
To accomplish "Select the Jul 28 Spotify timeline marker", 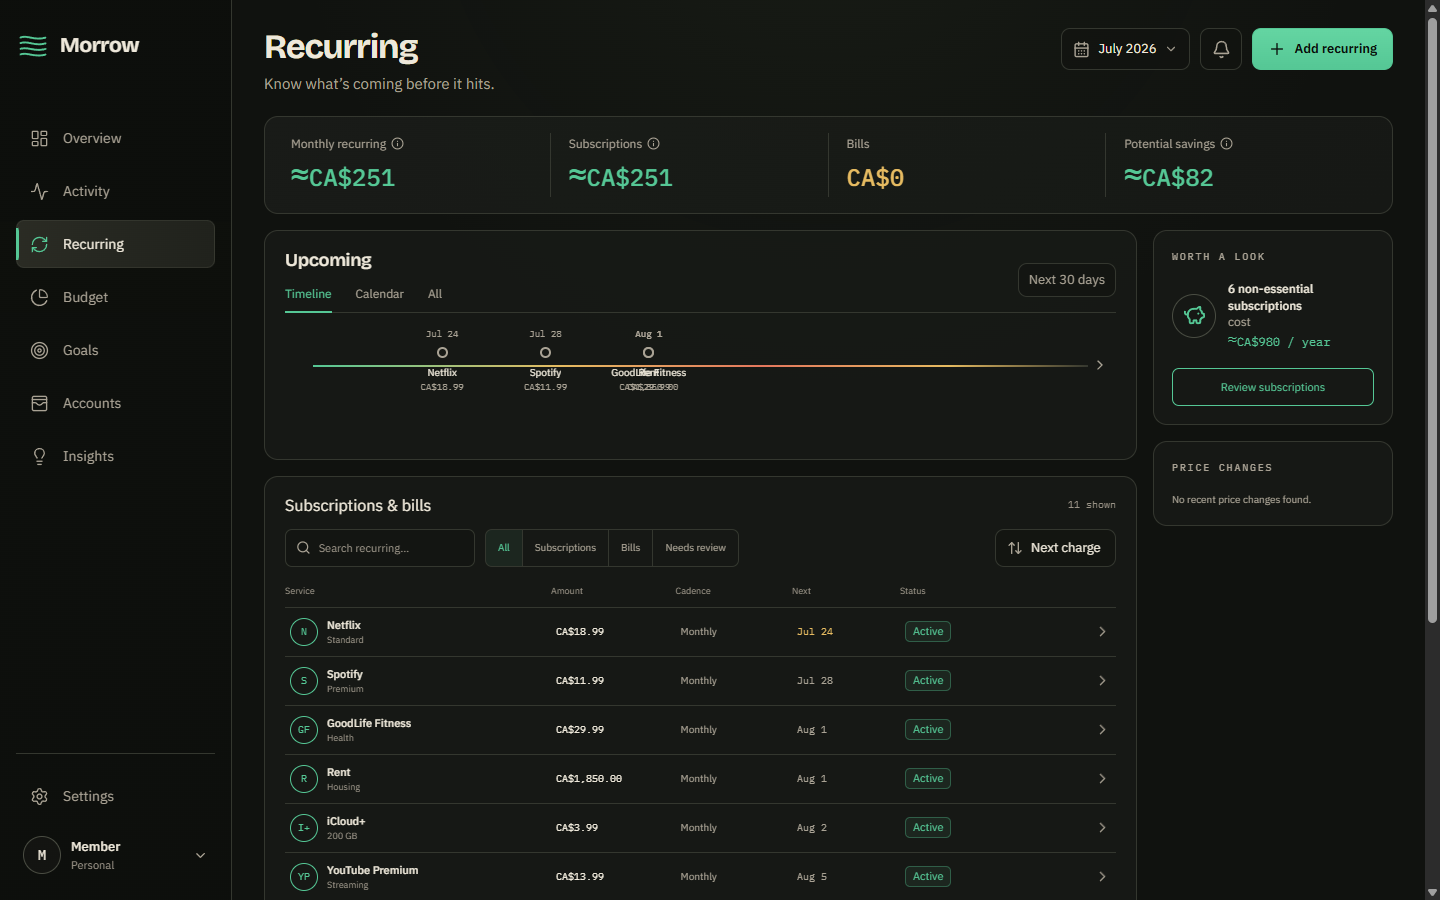I will [545, 353].
